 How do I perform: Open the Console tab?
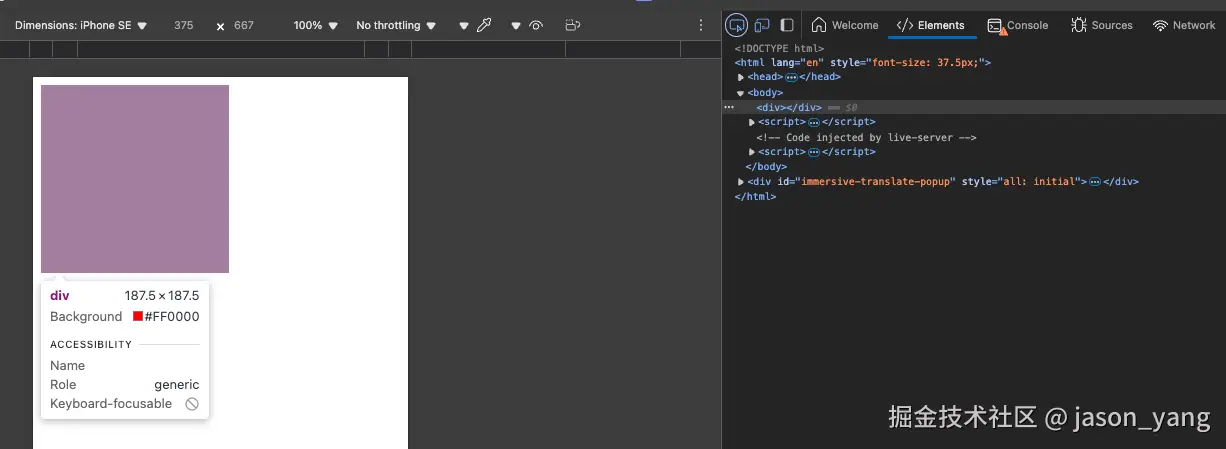[x=1018, y=25]
